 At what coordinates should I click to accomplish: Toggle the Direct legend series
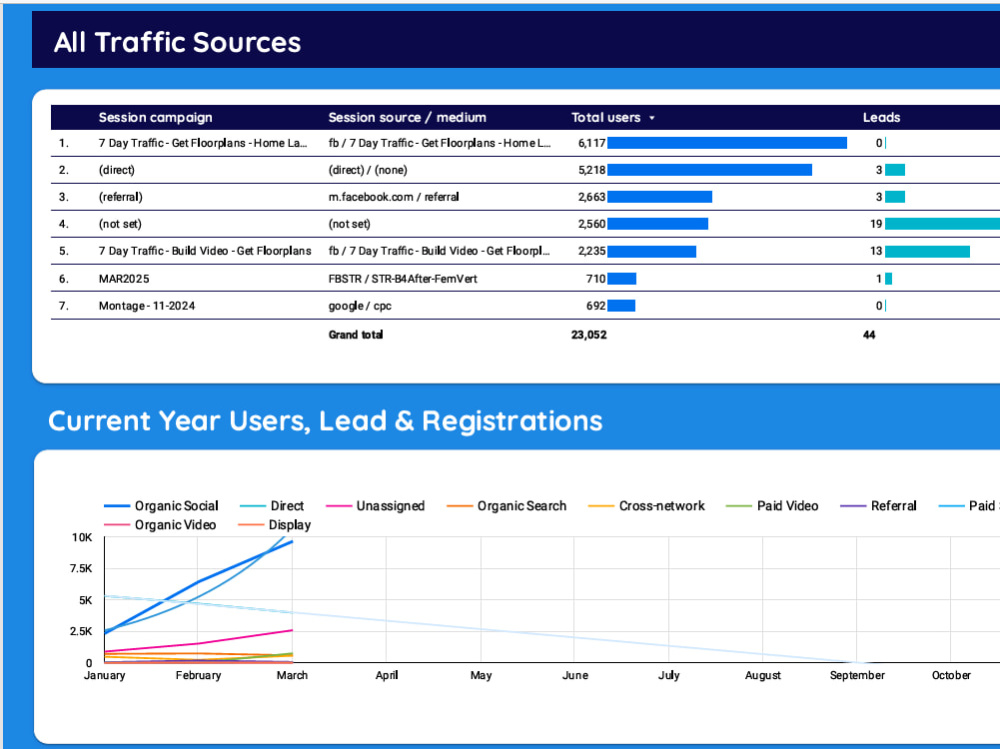pyautogui.click(x=272, y=506)
